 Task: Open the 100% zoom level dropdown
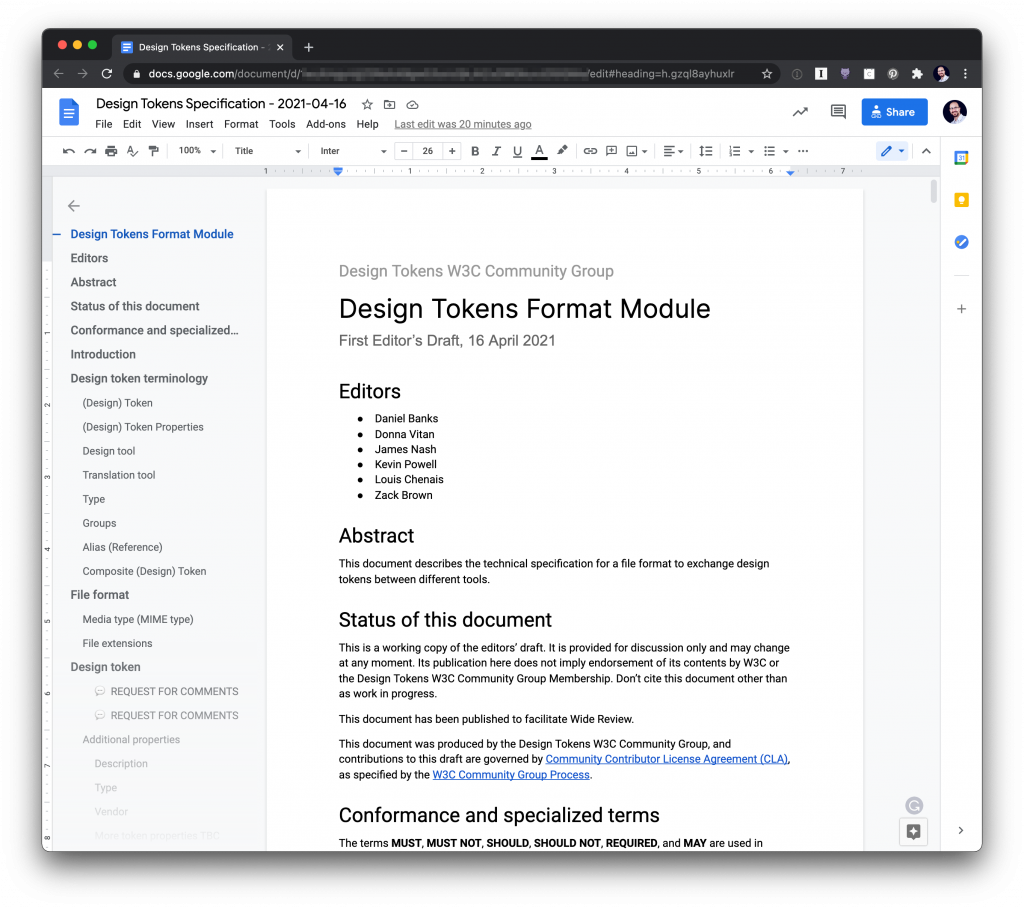195,151
